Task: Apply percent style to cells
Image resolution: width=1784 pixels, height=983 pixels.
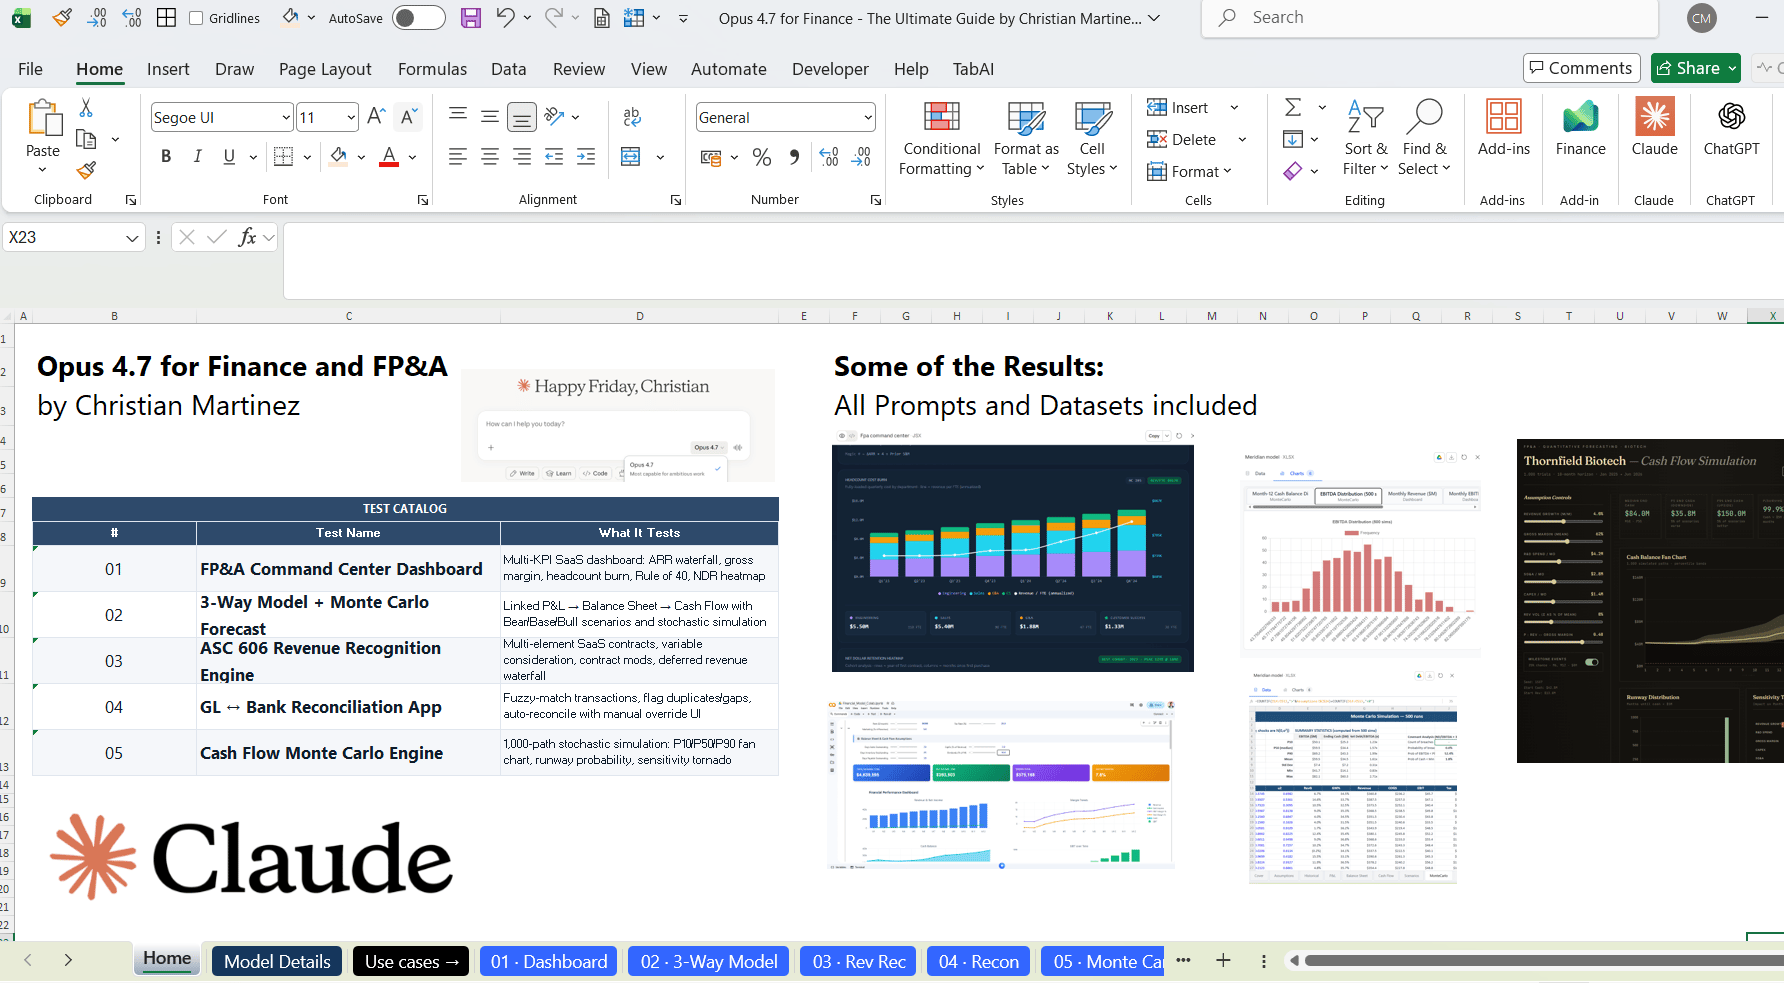Action: coord(762,157)
